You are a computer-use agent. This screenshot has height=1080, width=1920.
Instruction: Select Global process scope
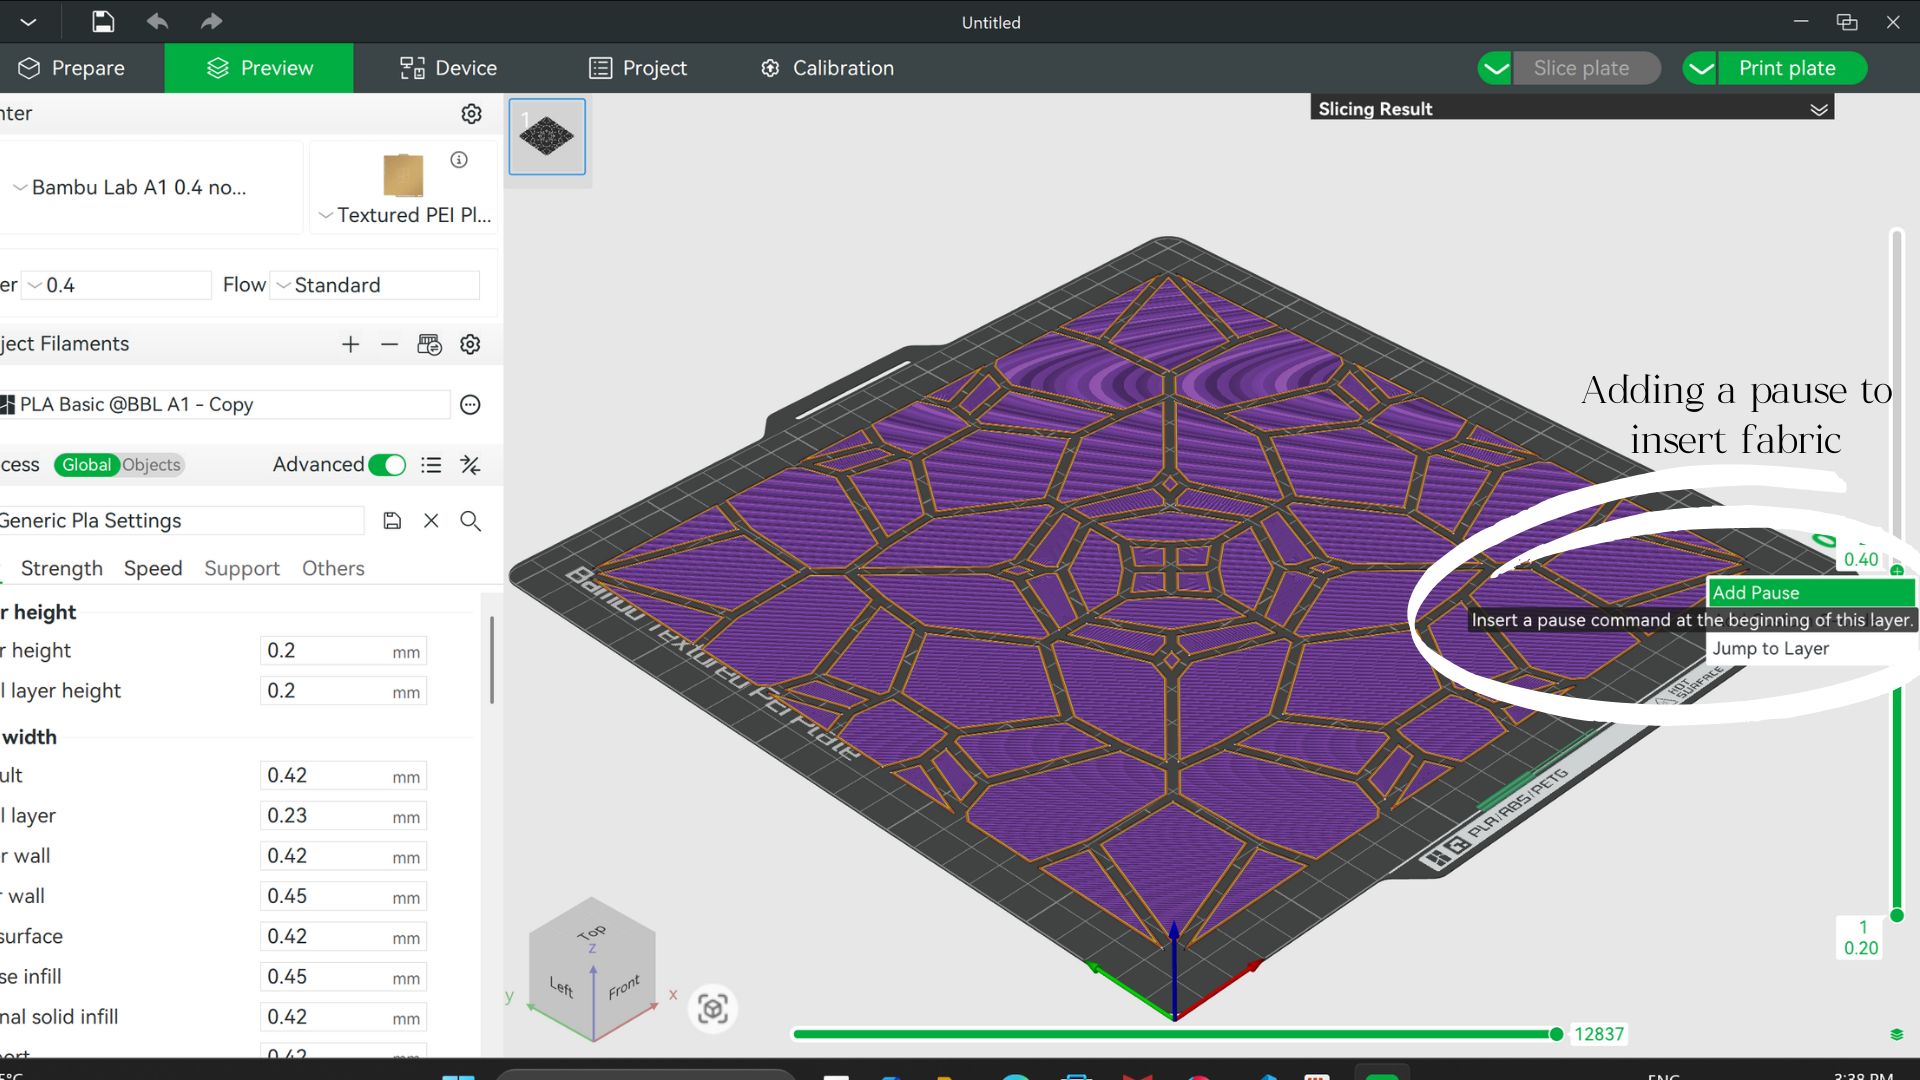[86, 465]
